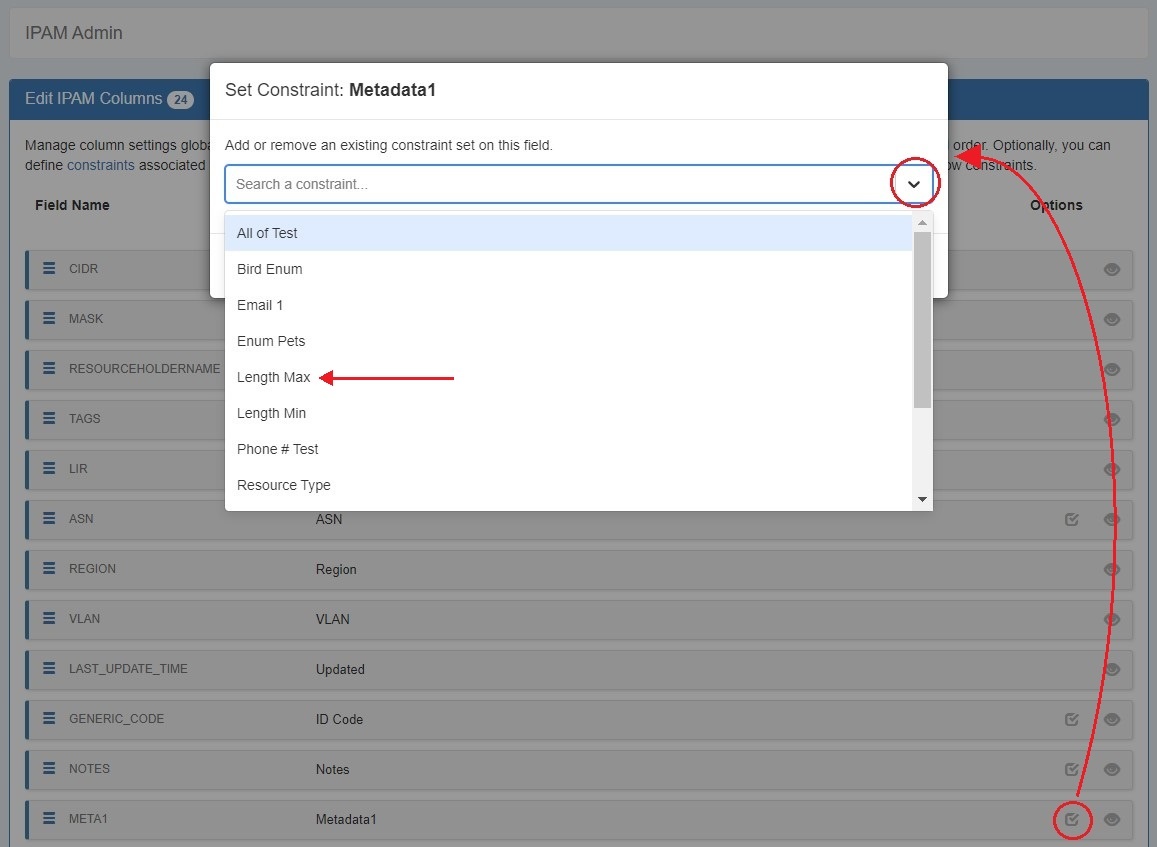The height and width of the screenshot is (847, 1157).
Task: Grab the drag handle for REGION row
Action: (x=49, y=569)
